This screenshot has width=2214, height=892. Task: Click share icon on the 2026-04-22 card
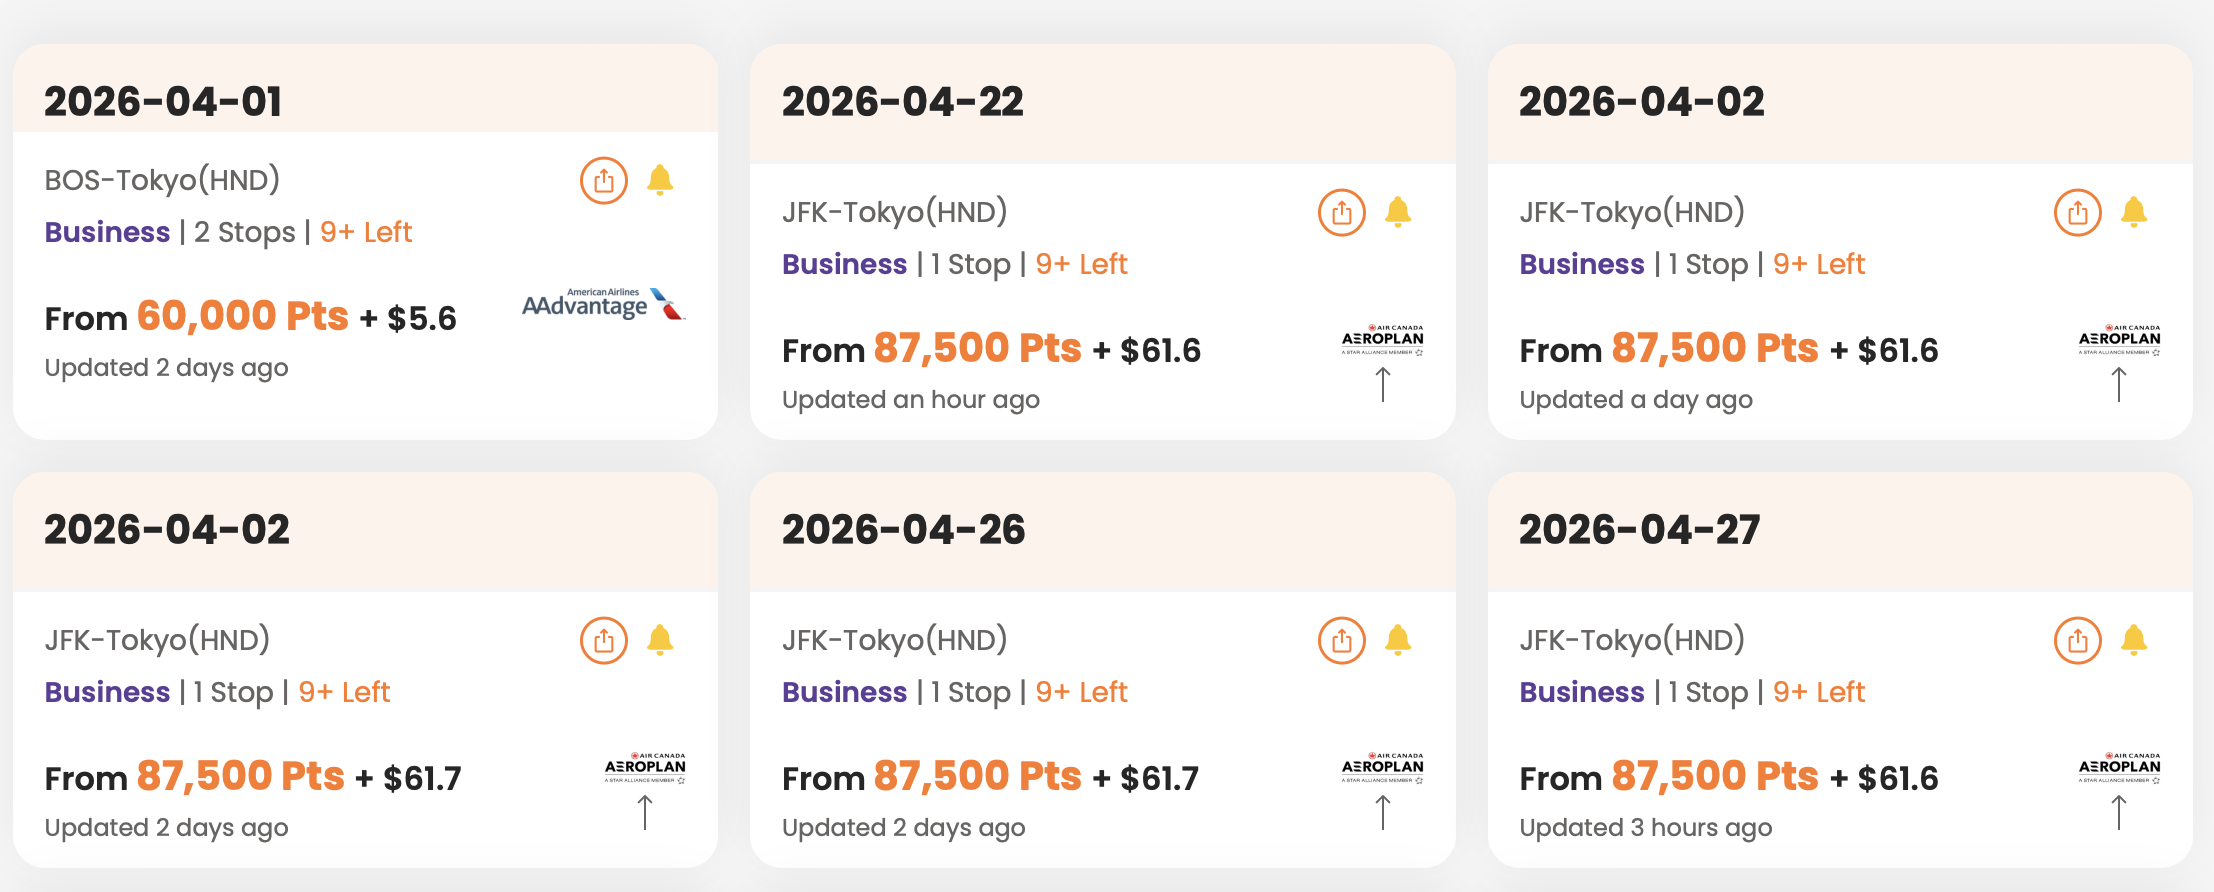coord(1341,213)
